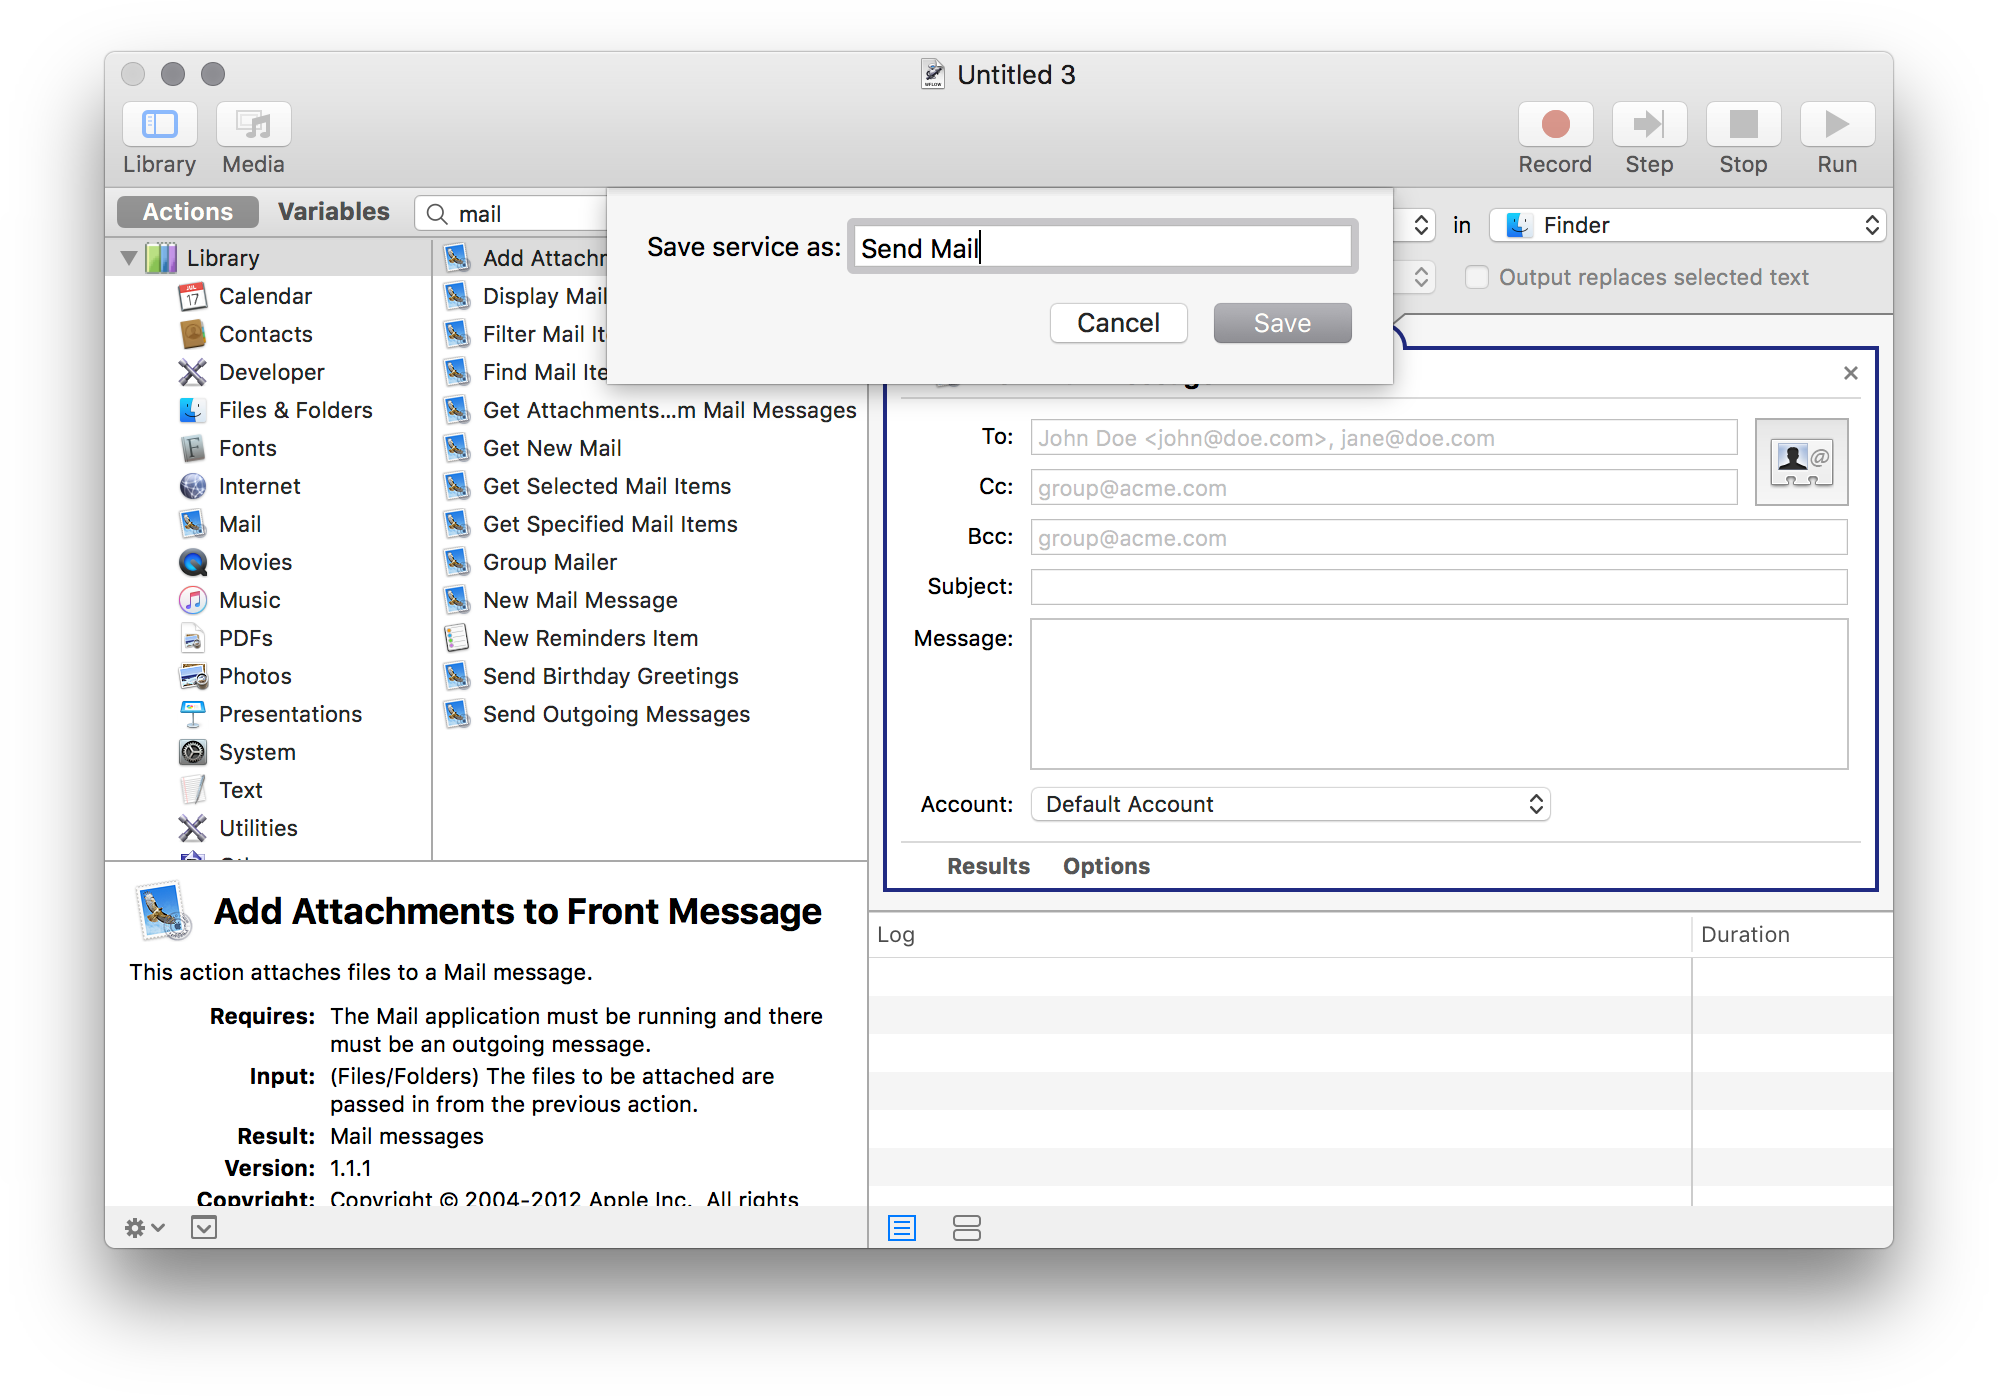The height and width of the screenshot is (1396, 1998).
Task: Select the Photos library category
Action: click(x=255, y=676)
